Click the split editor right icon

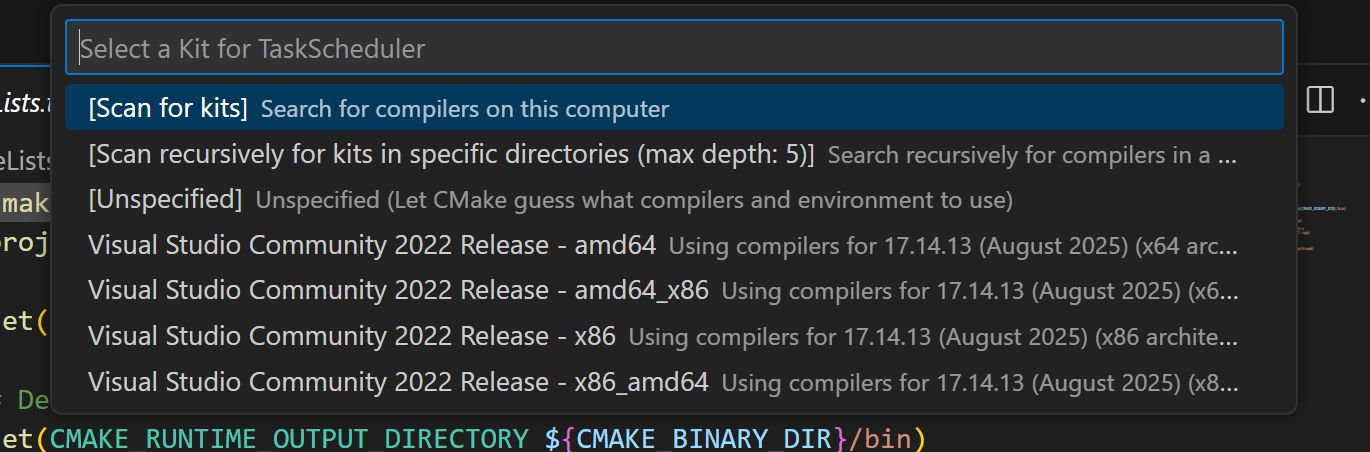(1320, 100)
